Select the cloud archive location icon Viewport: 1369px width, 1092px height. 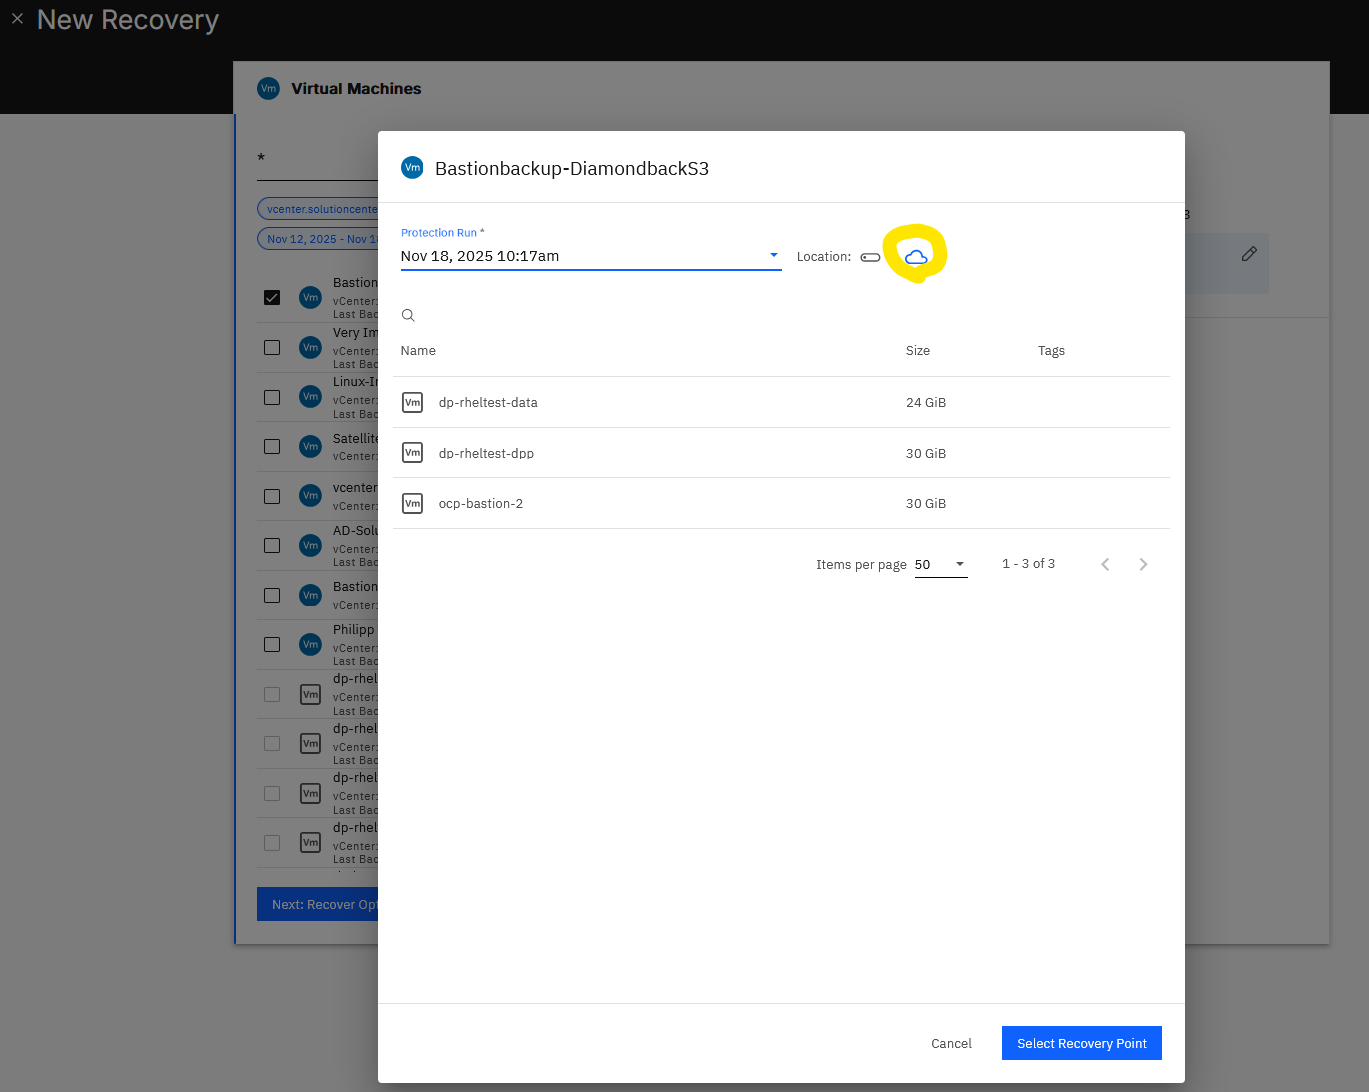(916, 257)
